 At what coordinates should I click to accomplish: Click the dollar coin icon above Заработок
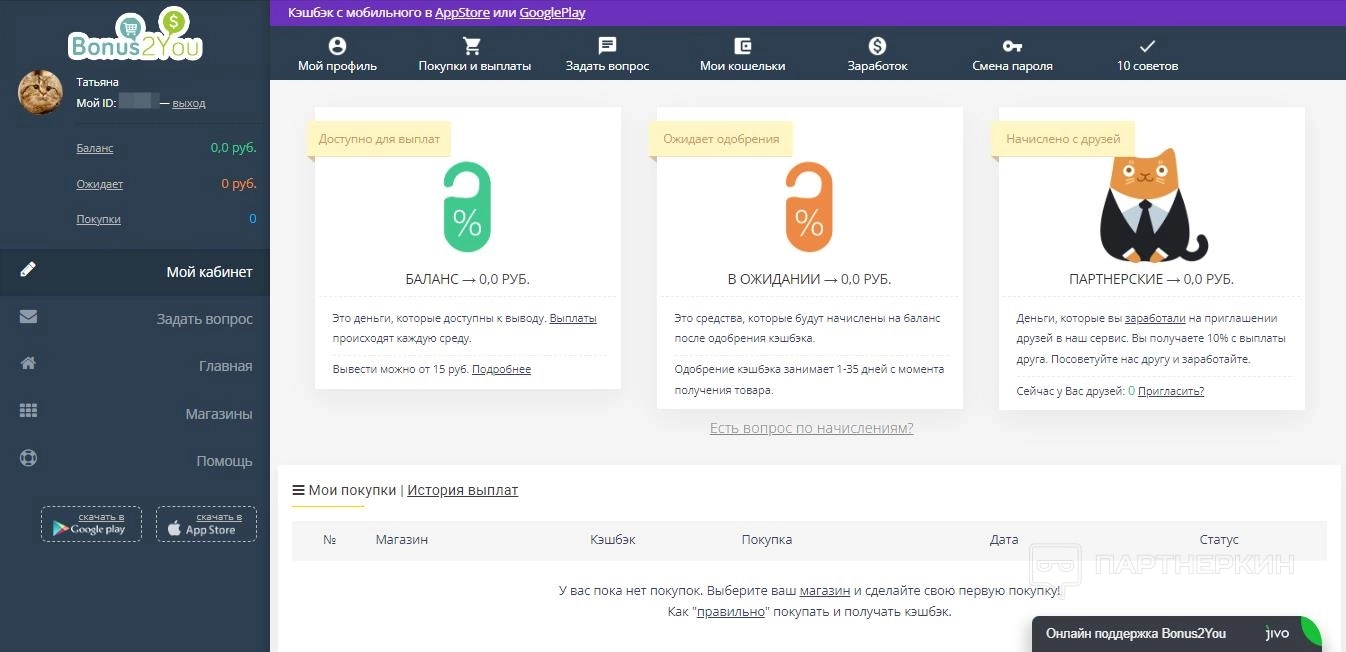877,46
